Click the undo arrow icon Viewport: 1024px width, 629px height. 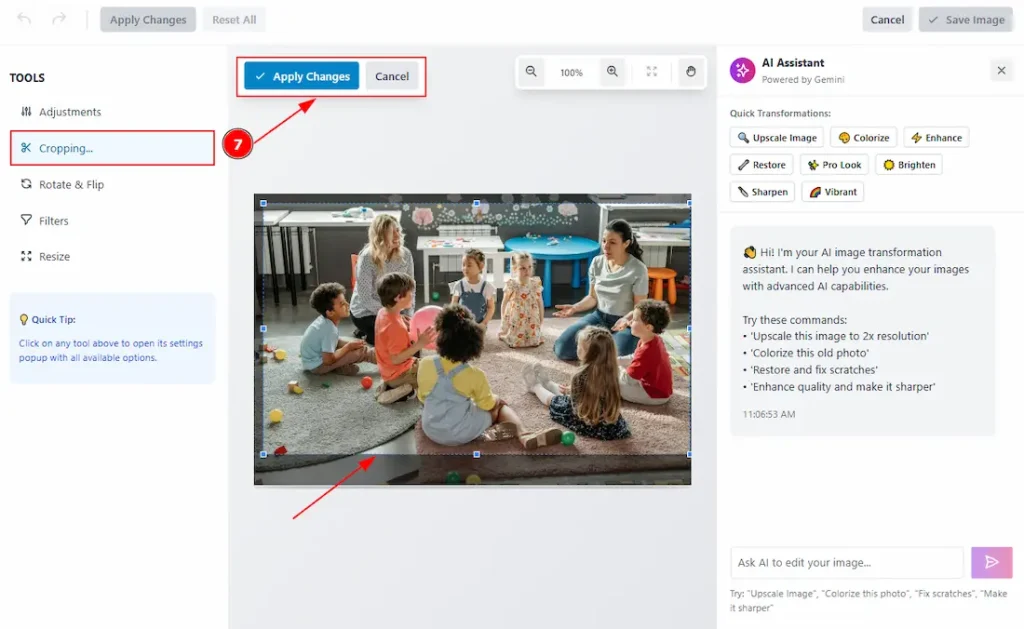pyautogui.click(x=24, y=19)
